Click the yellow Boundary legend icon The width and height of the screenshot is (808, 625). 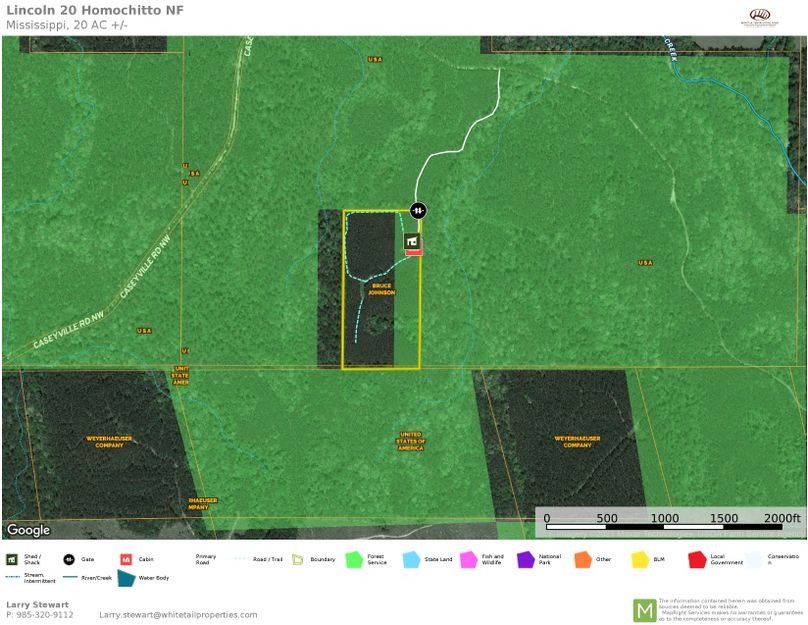pos(297,559)
